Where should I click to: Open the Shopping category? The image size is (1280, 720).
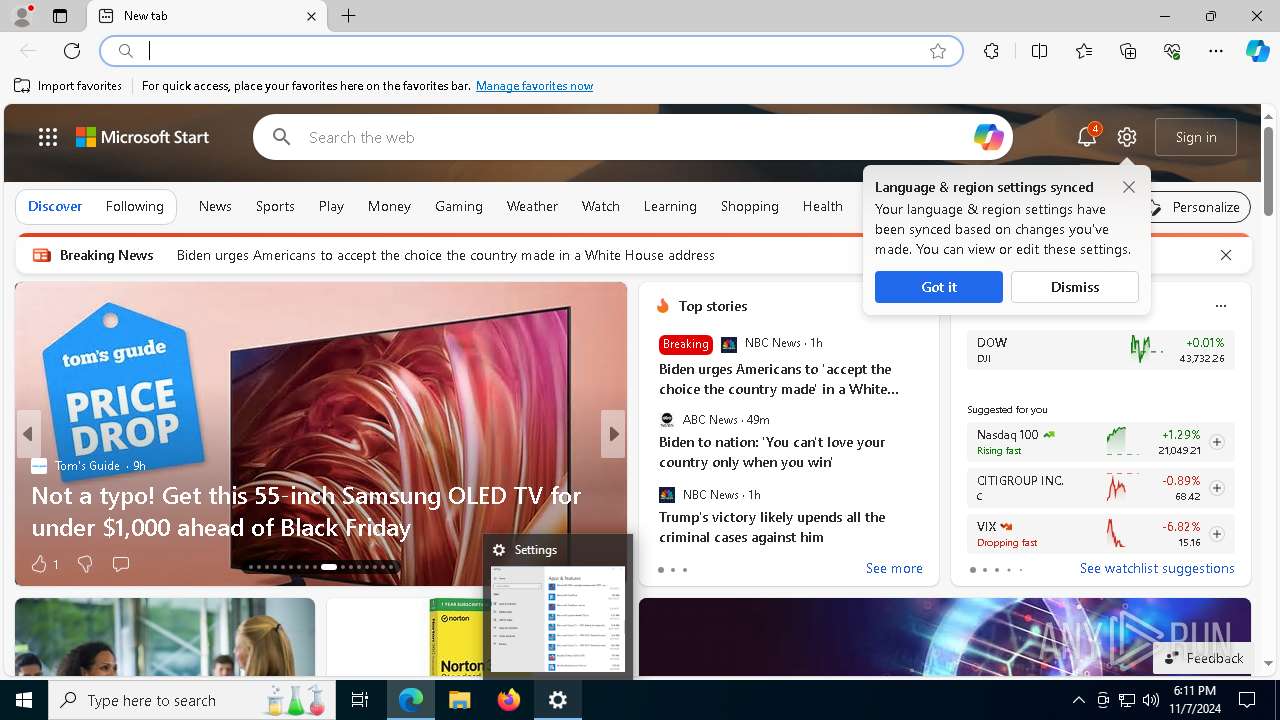pos(749,206)
